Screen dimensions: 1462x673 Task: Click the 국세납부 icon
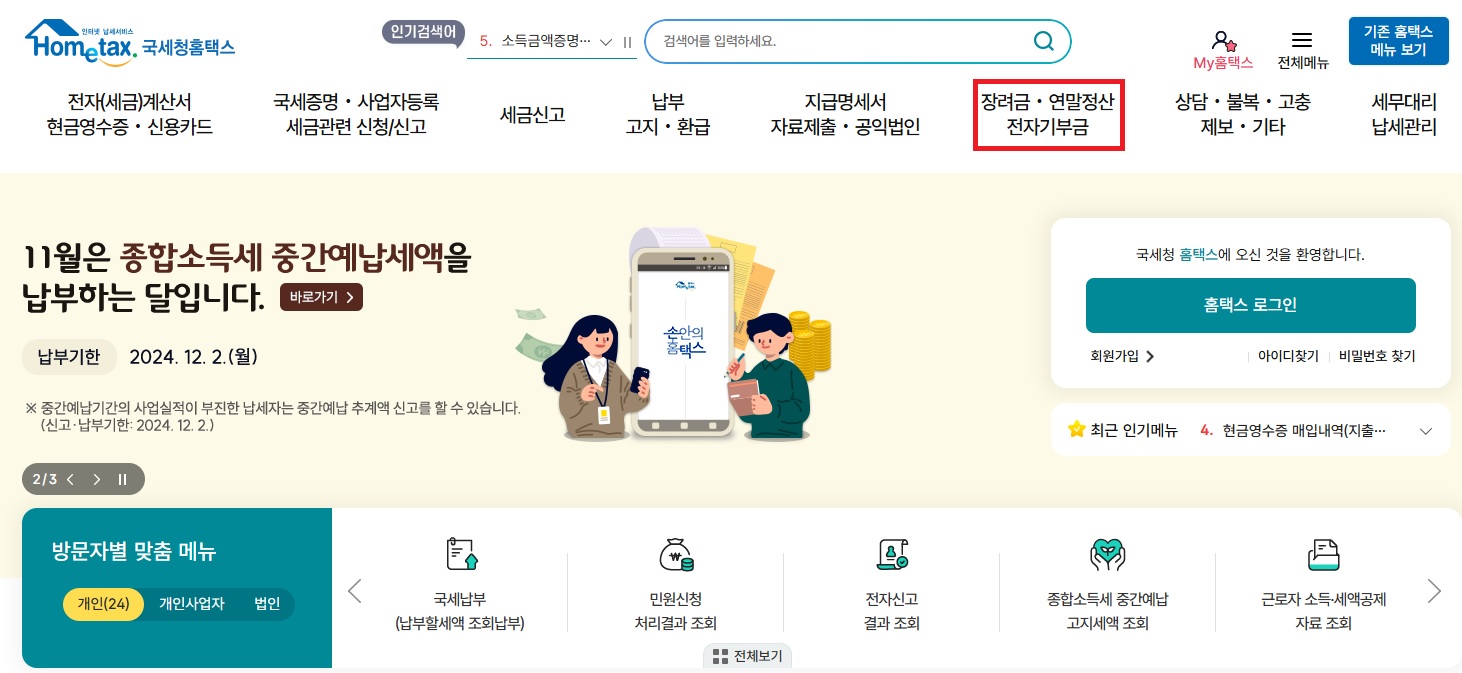(461, 554)
